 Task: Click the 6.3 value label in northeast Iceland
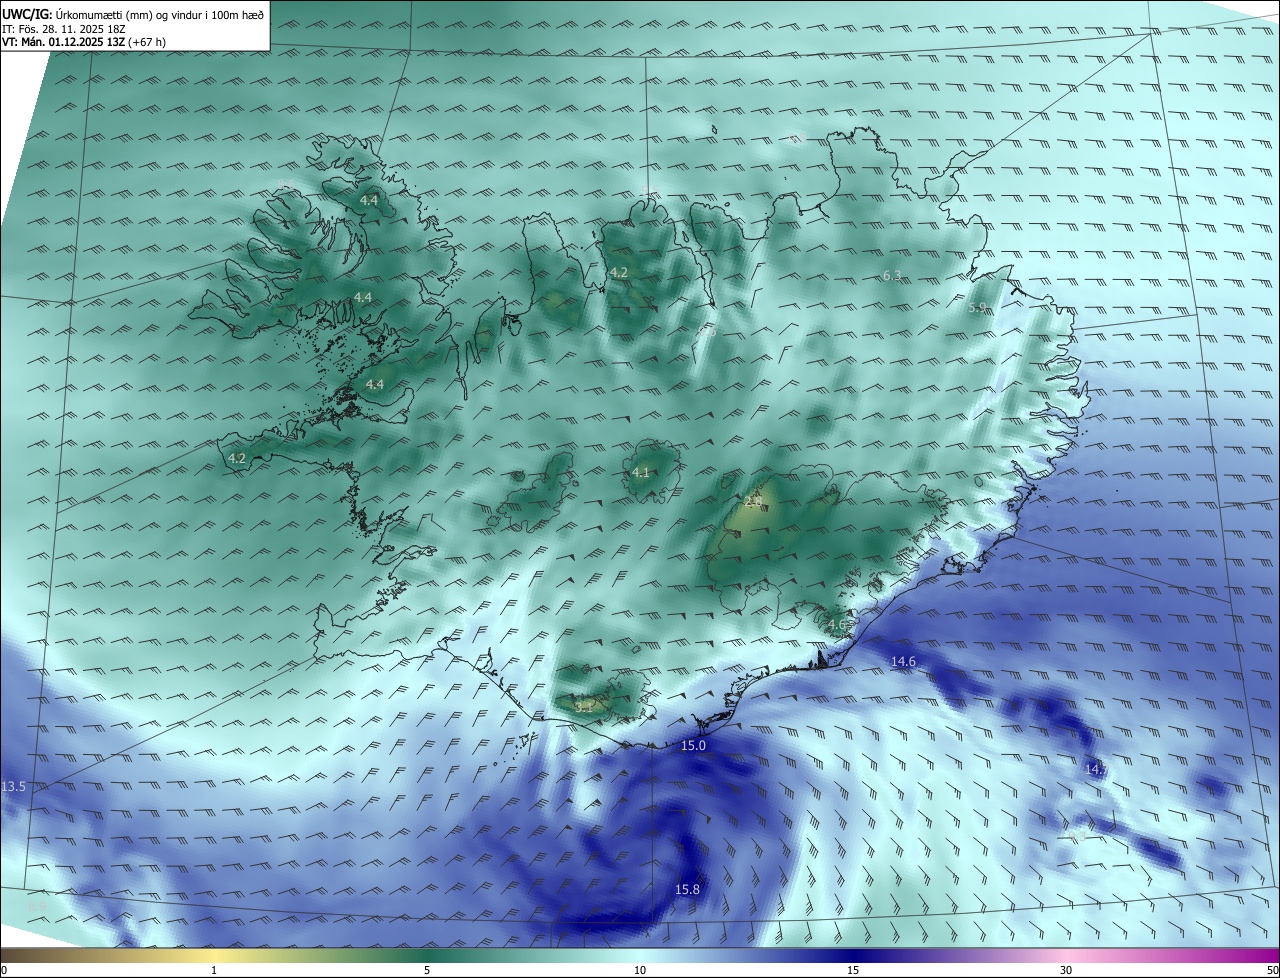[x=893, y=275]
